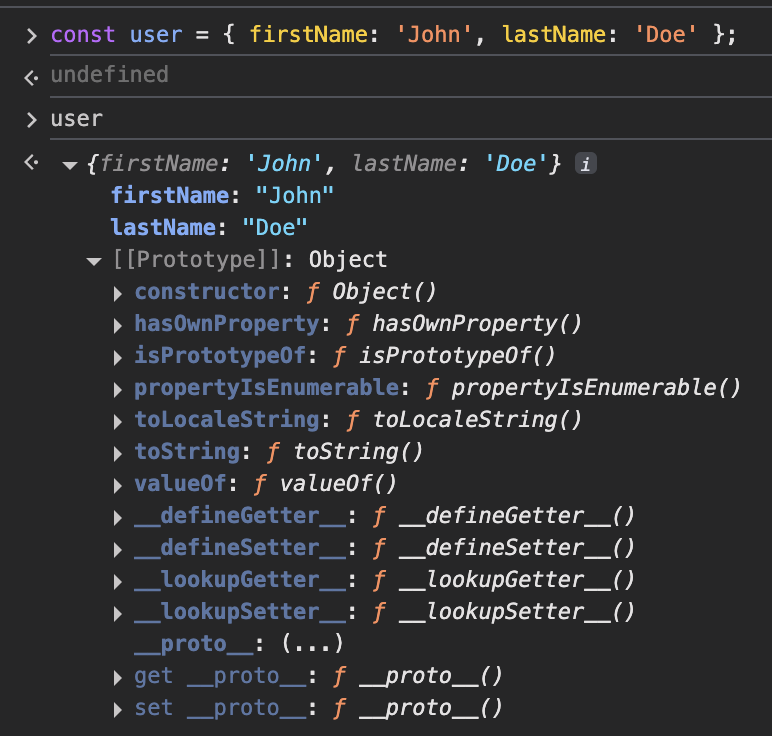Expand the constructor property
Viewport: 772px width, 736px height.
tap(117, 293)
